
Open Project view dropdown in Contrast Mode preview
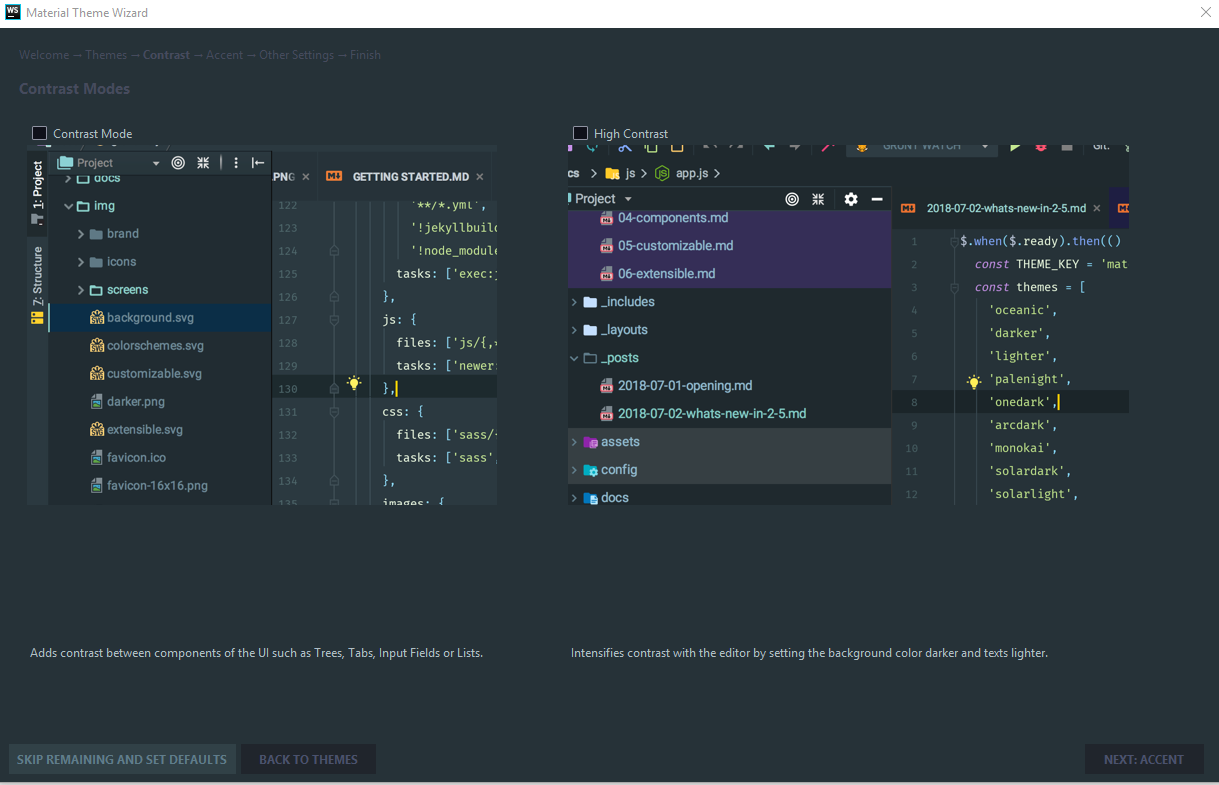point(156,163)
